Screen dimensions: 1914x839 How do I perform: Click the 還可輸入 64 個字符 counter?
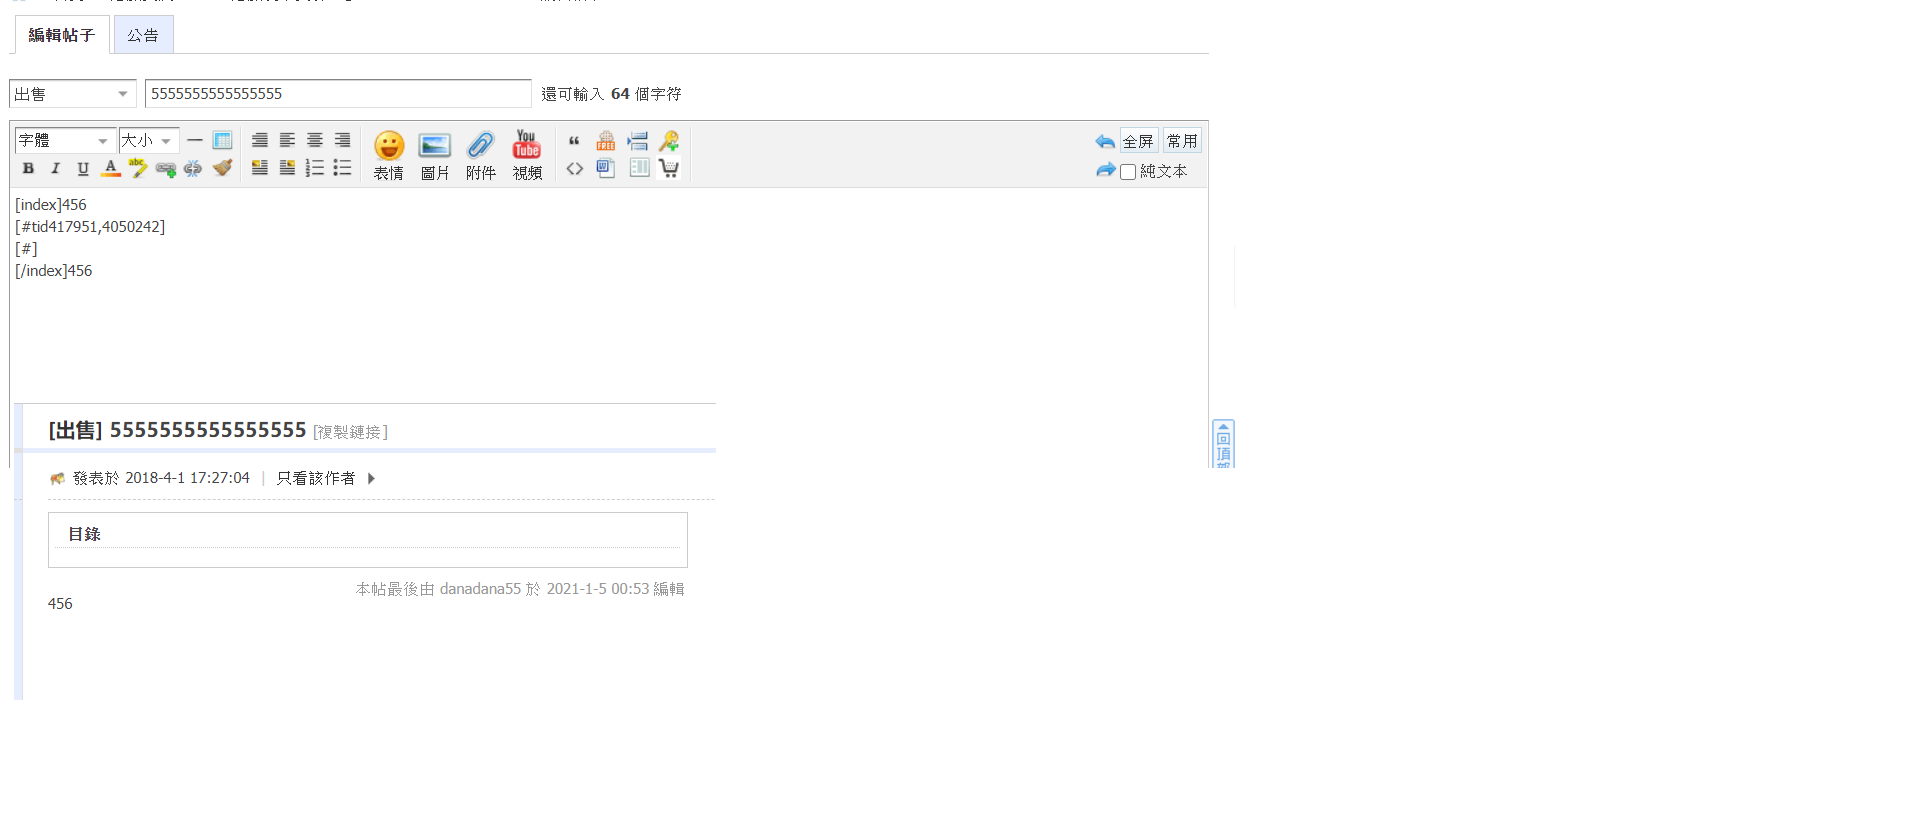click(x=611, y=94)
